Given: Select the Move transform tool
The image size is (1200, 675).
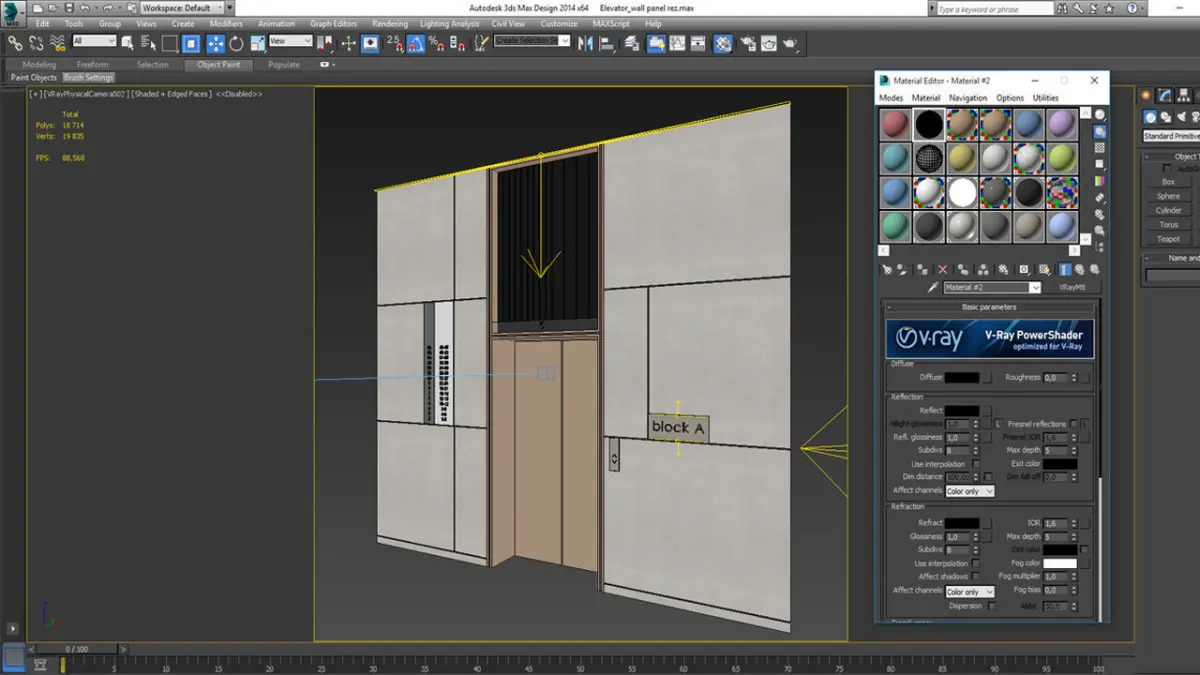Looking at the screenshot, I should coord(215,43).
